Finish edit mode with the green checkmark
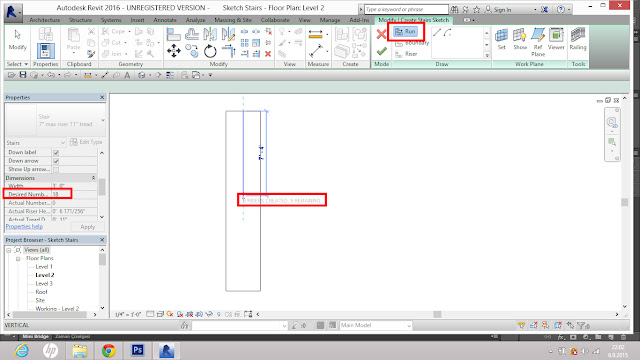This screenshot has height=360, width=640. [x=382, y=51]
